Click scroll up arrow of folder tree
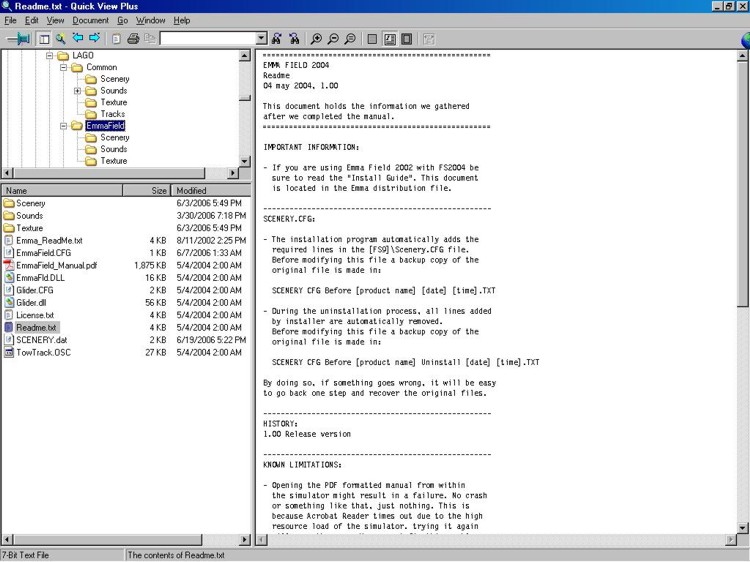Screen dimensions: 750x562 [x=245, y=55]
